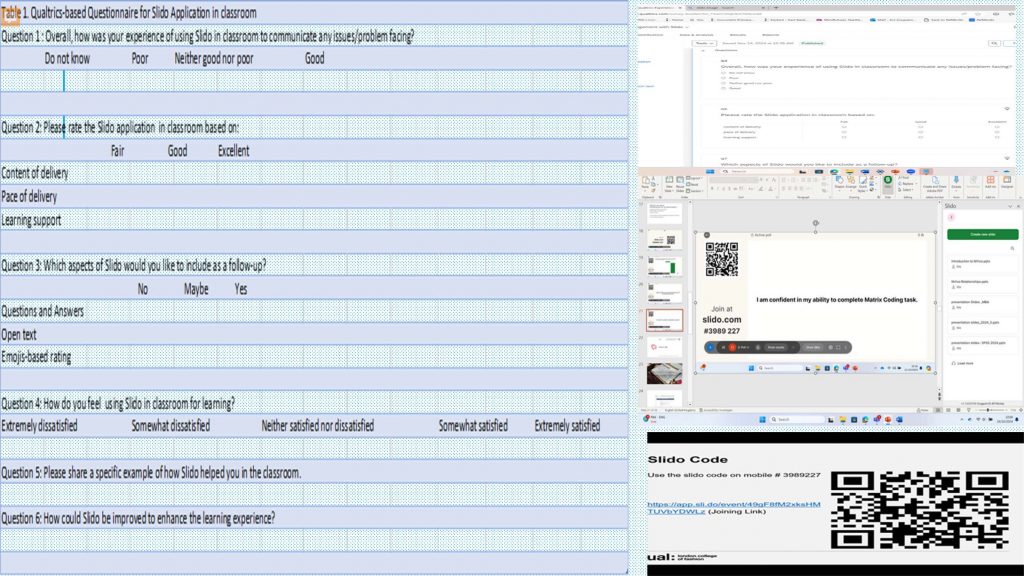Viewport: 1024px width, 576px height.
Task: Open the Arrange dropdown in Drawing group
Action: (851, 184)
